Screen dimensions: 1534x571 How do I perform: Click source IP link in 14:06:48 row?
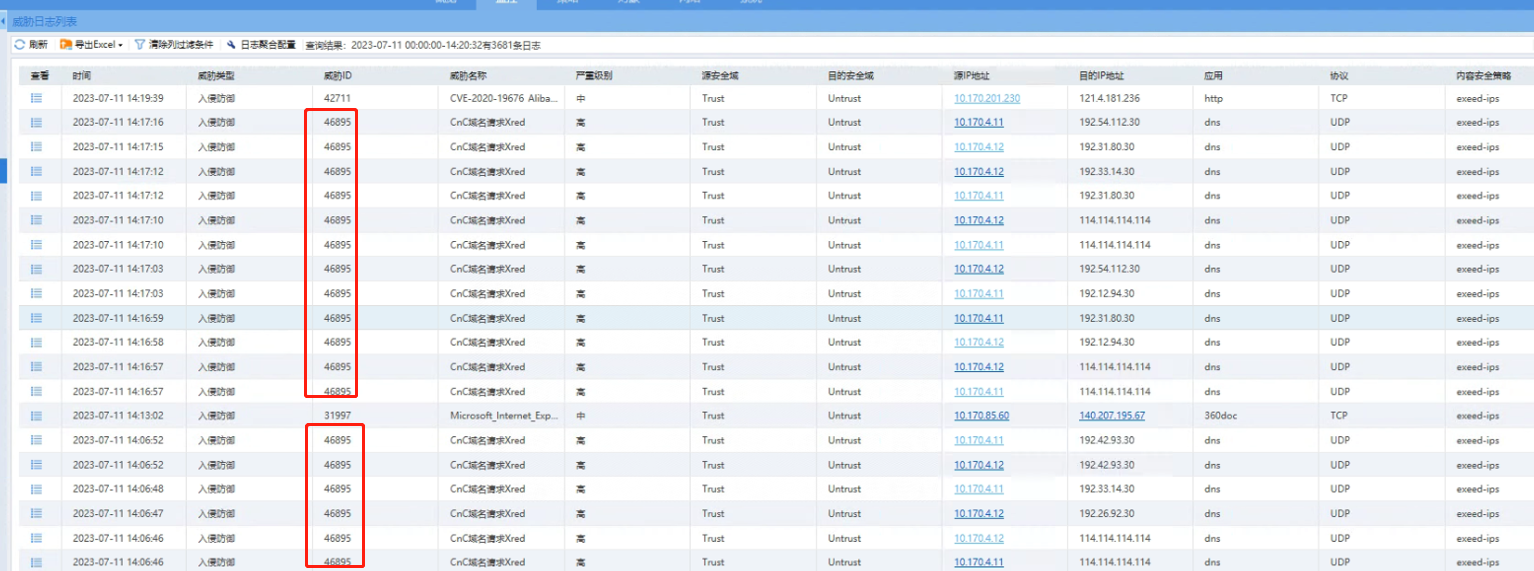click(x=978, y=489)
